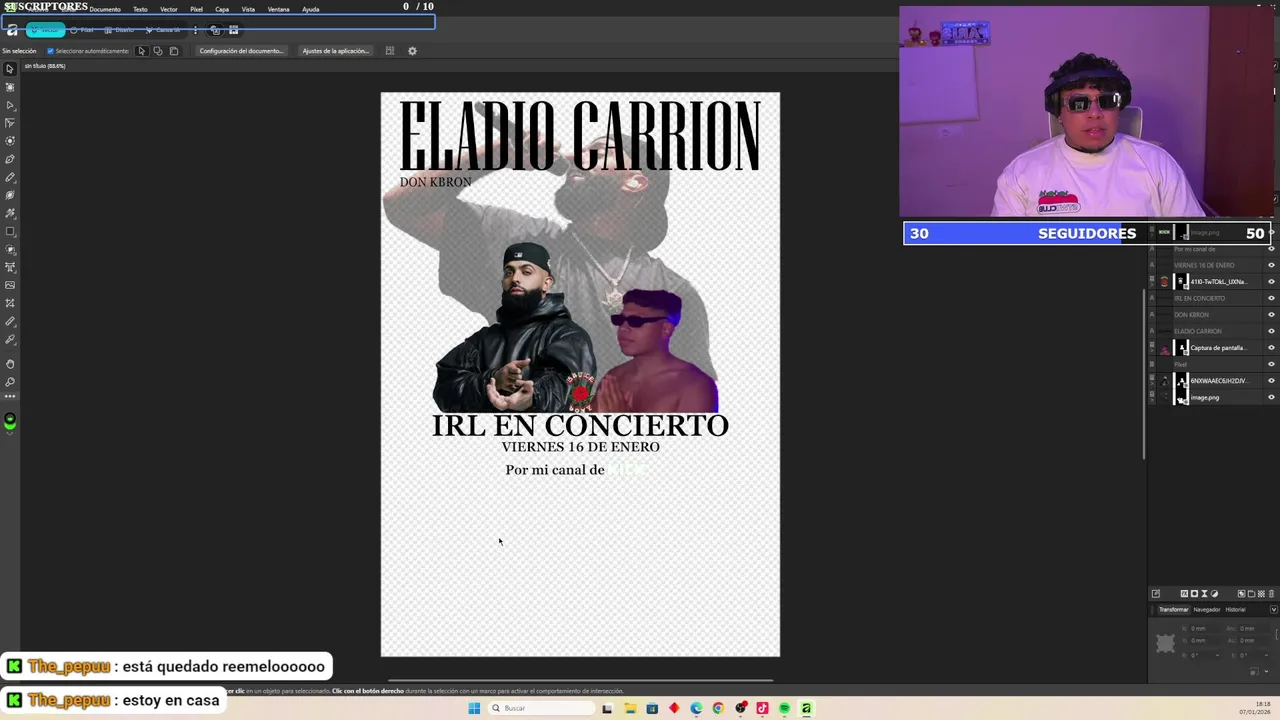Click the layer effects fx icon
1280x720 pixels.
tap(1184, 594)
